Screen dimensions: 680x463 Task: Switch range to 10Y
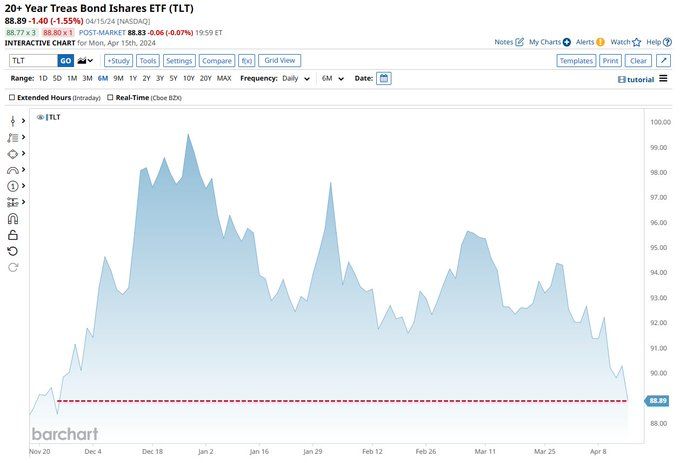pos(189,78)
